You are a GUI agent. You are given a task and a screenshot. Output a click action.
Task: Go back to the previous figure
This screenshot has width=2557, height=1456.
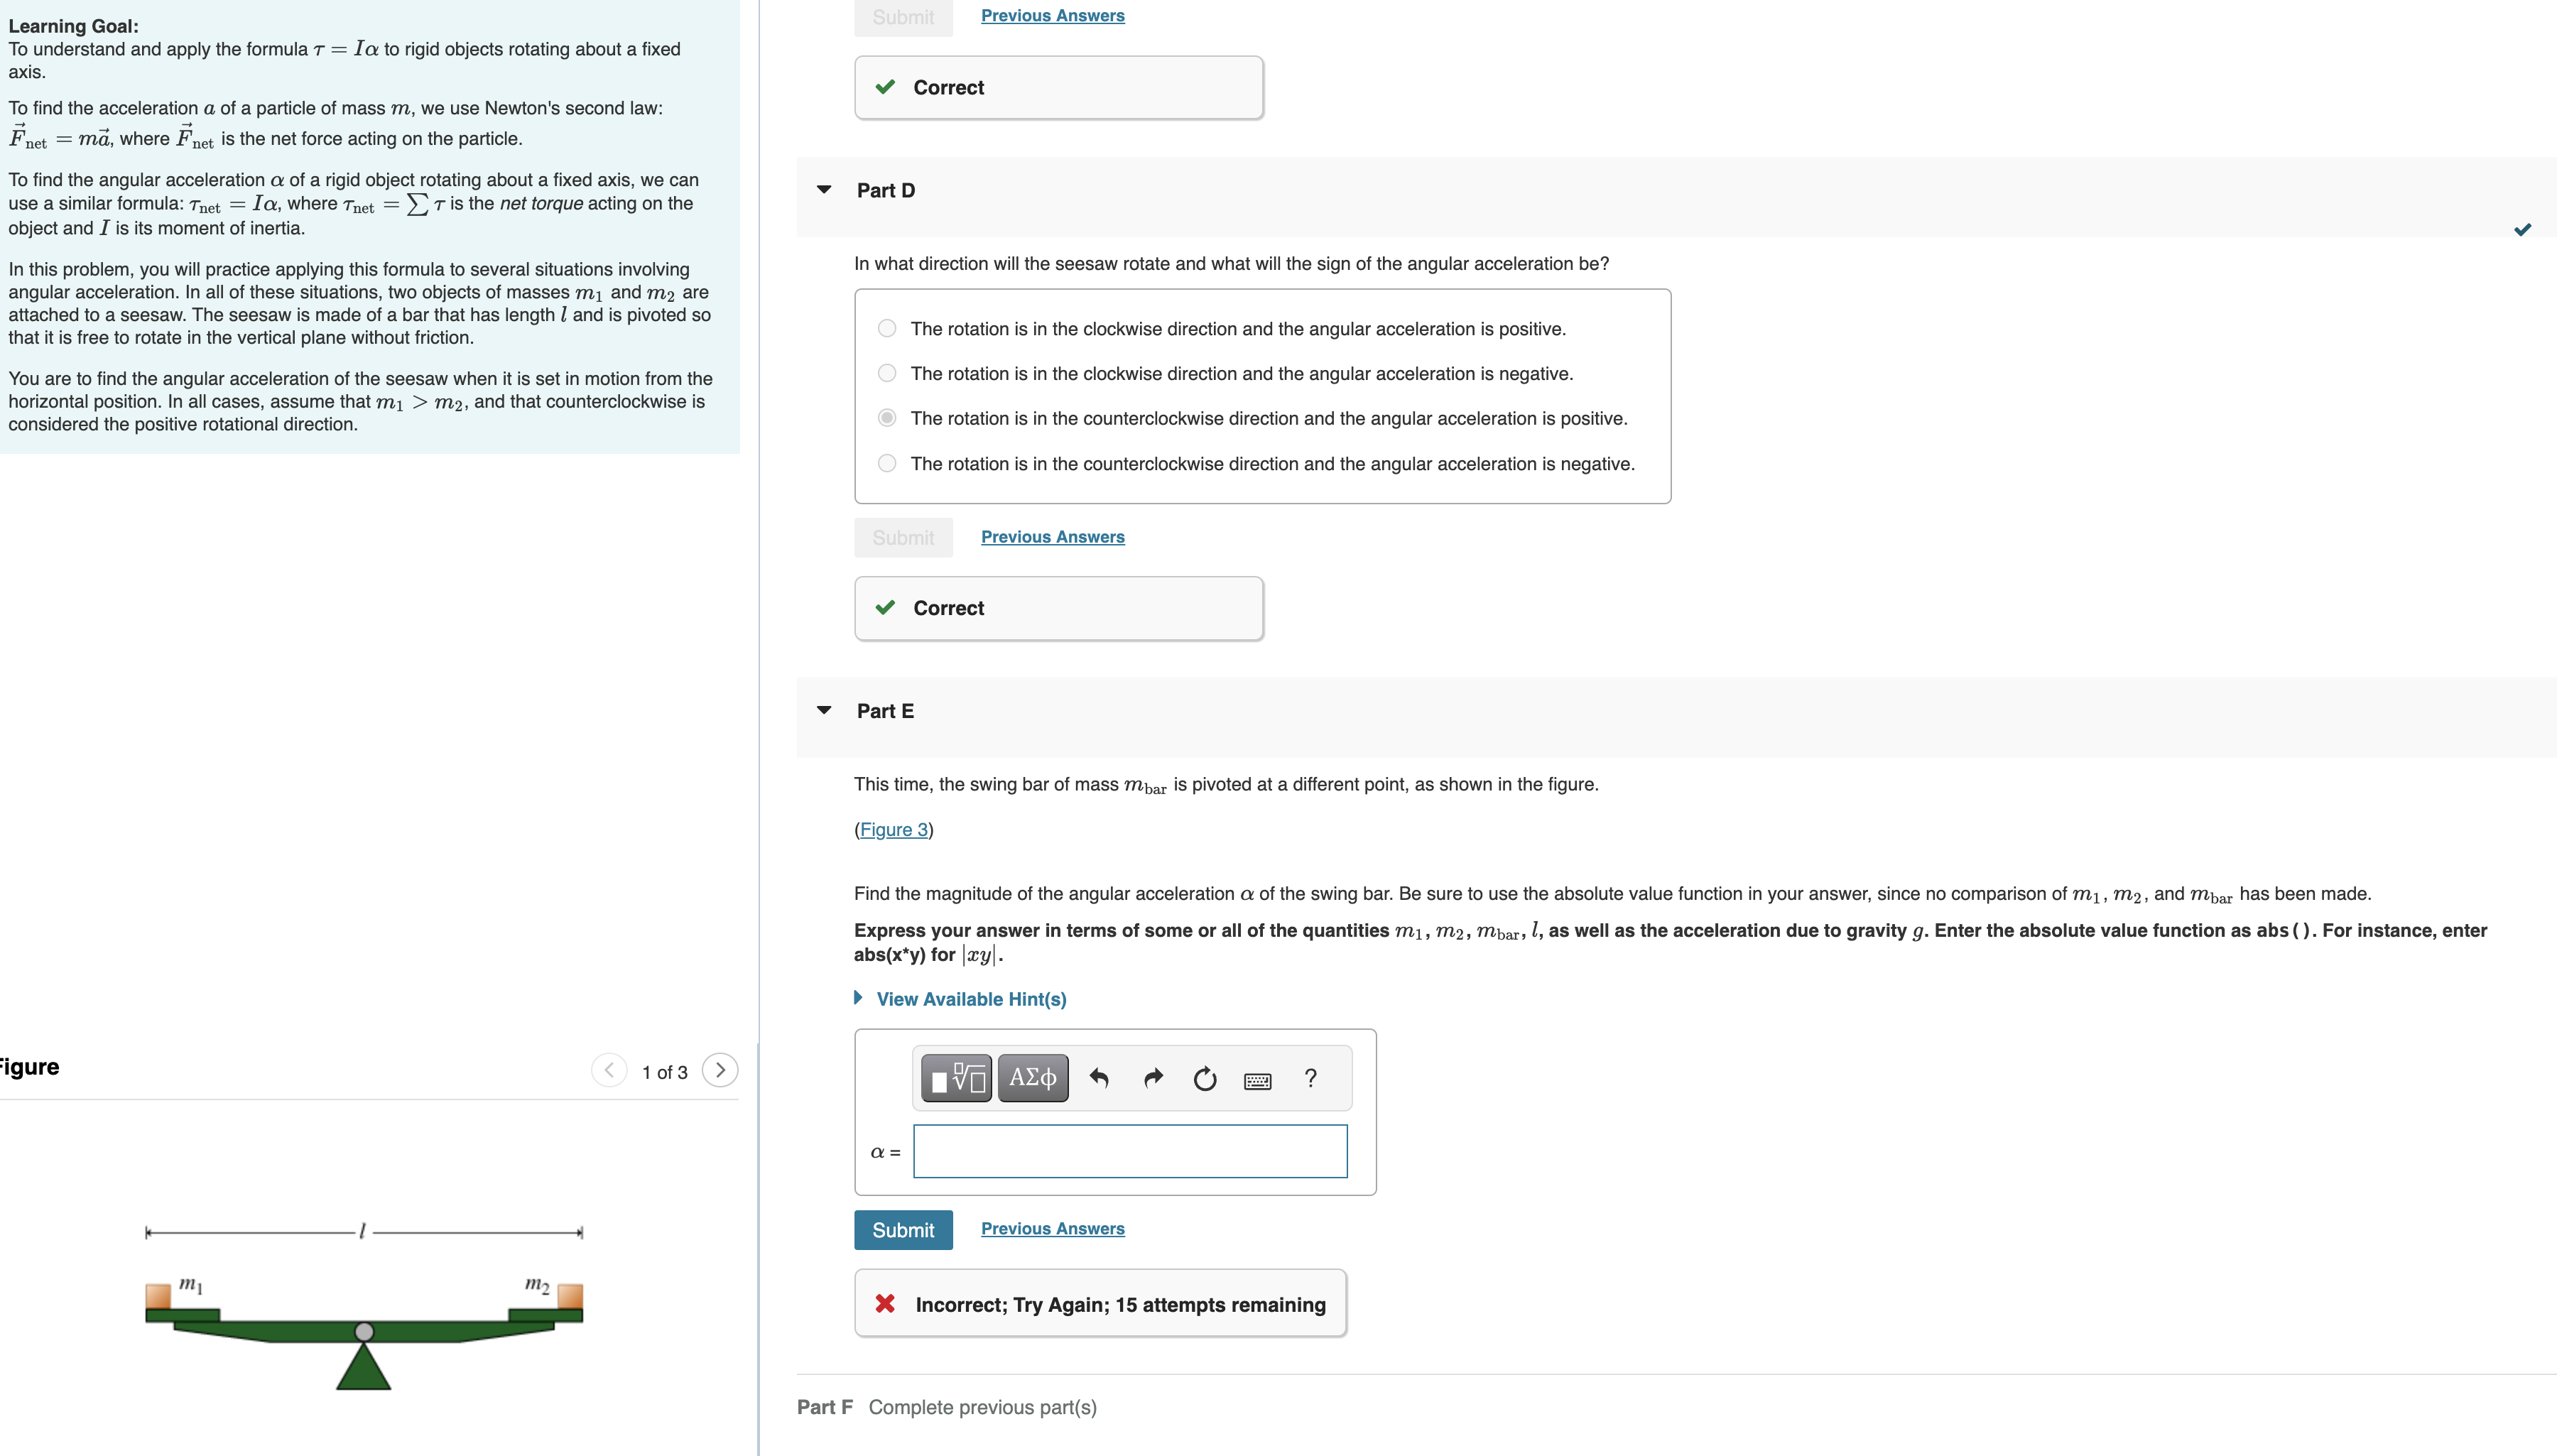tap(609, 1070)
